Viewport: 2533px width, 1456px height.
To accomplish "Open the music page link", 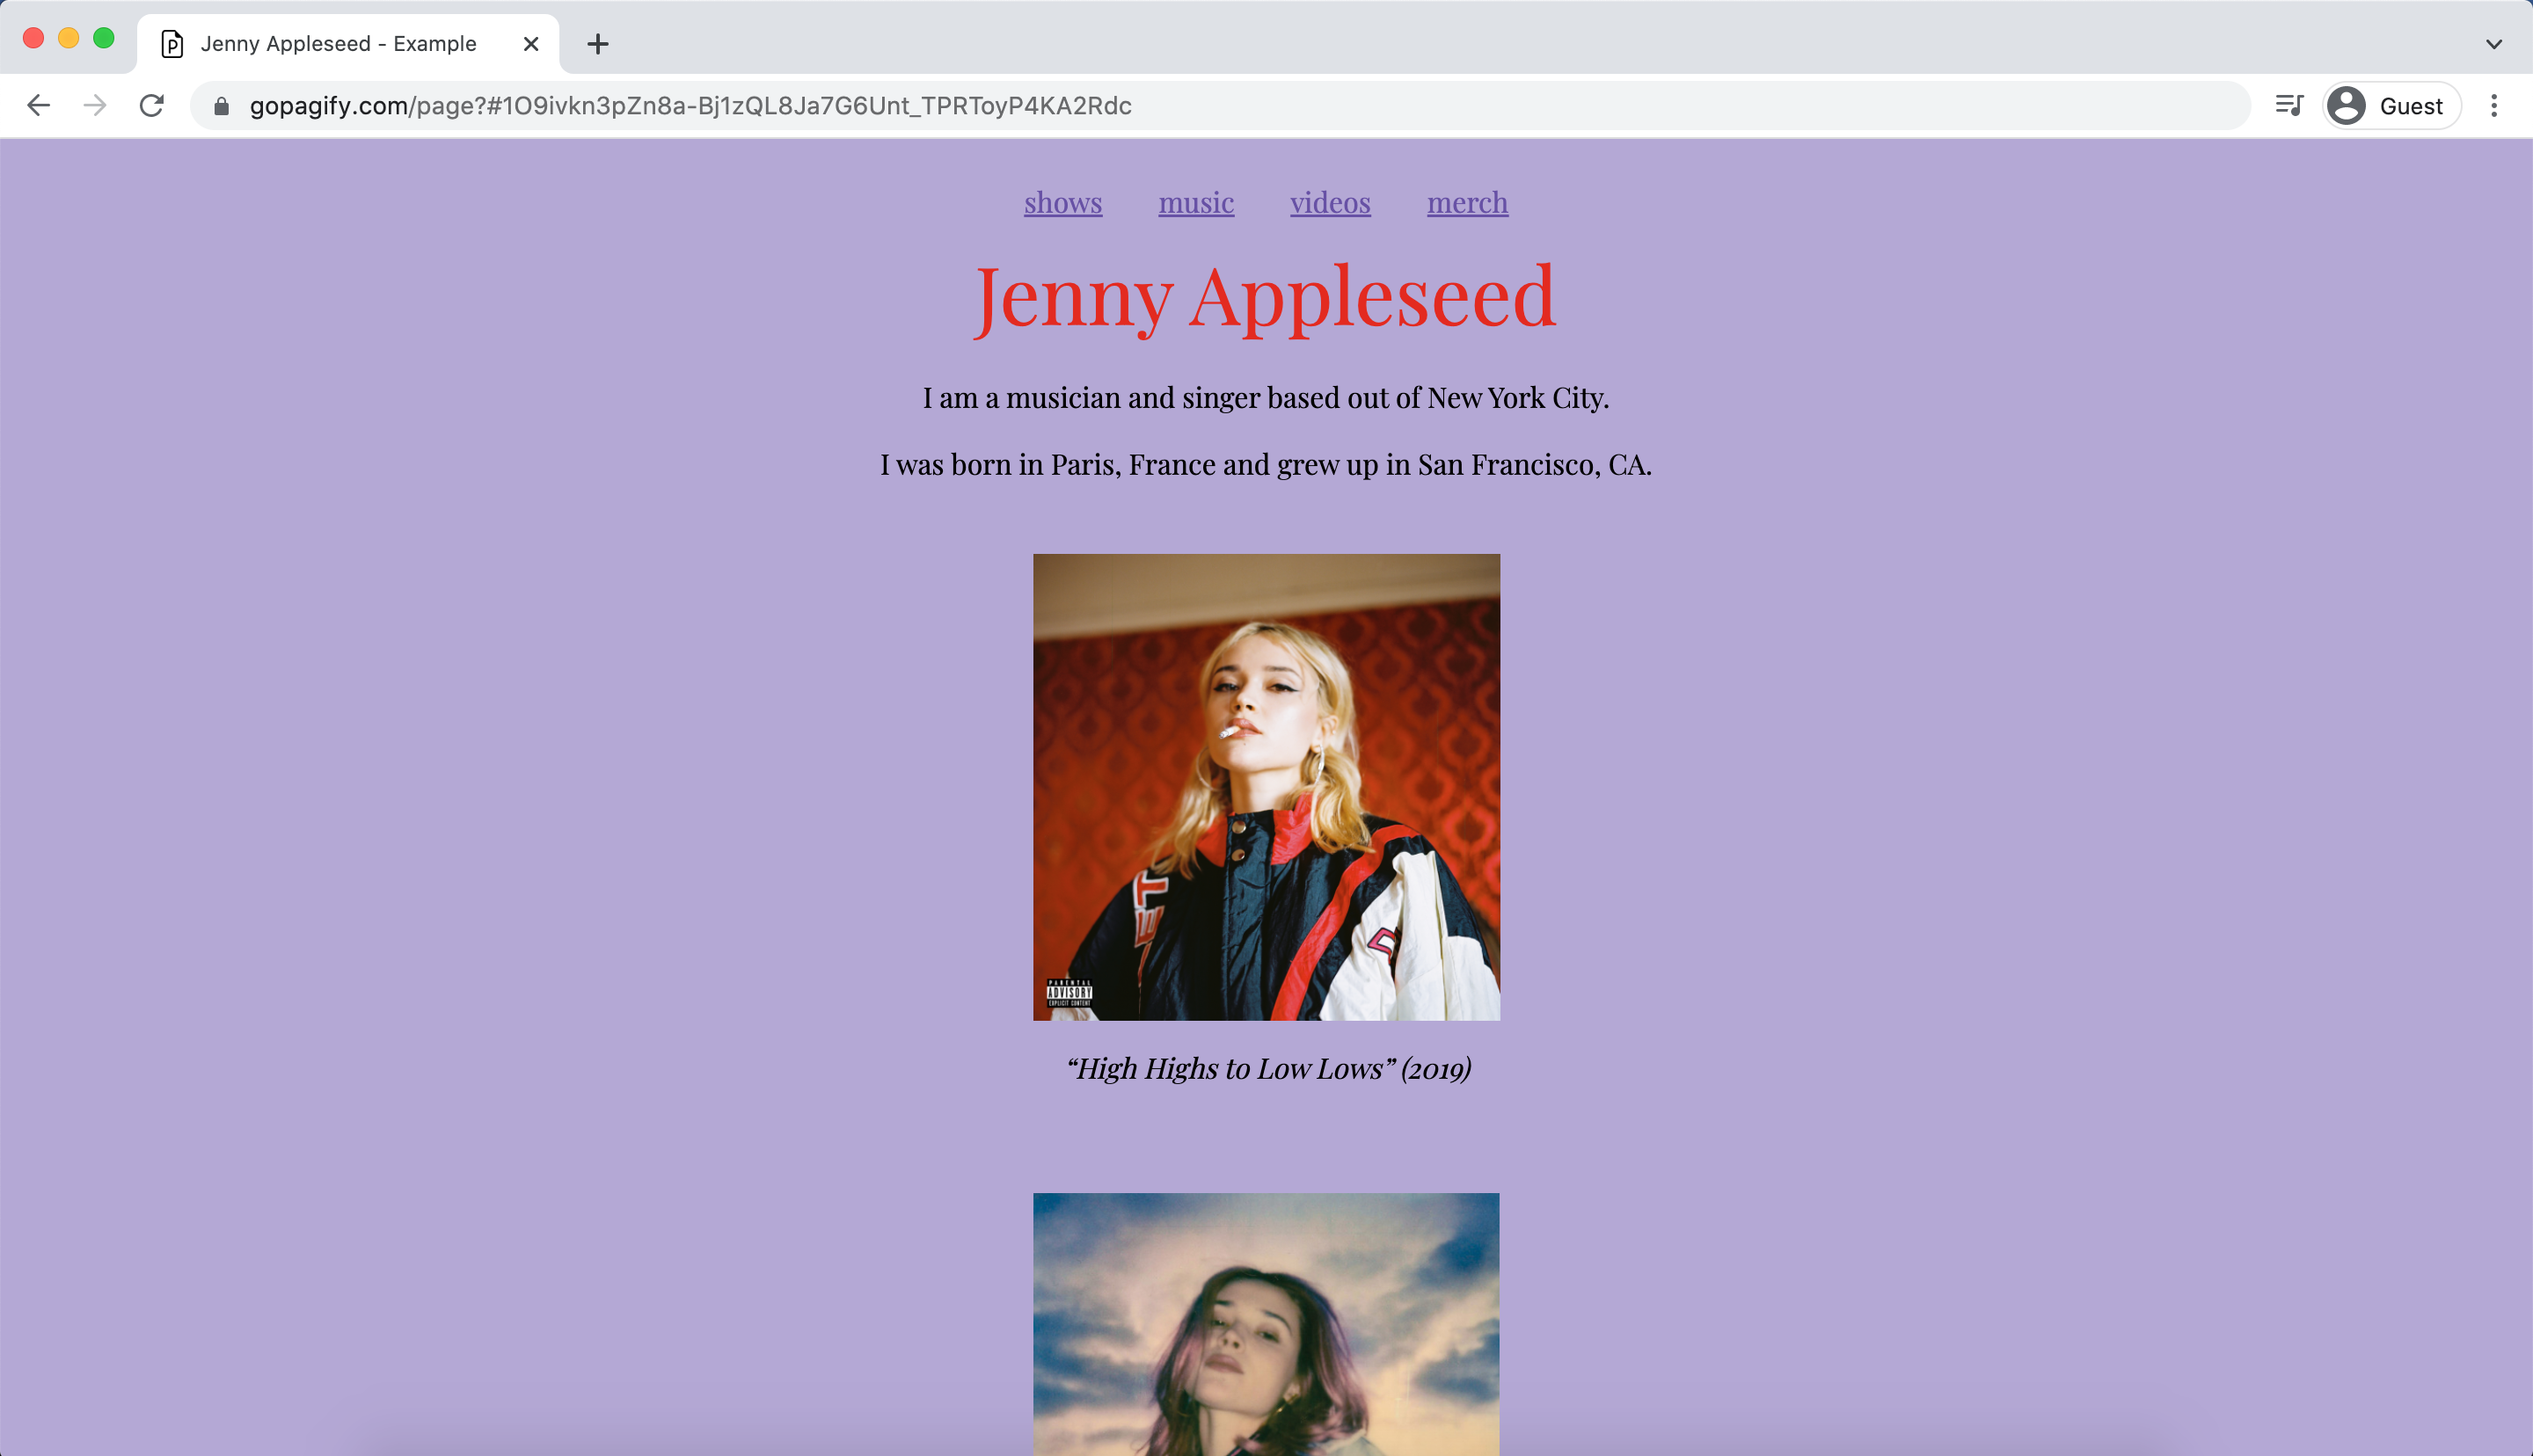I will [x=1196, y=203].
